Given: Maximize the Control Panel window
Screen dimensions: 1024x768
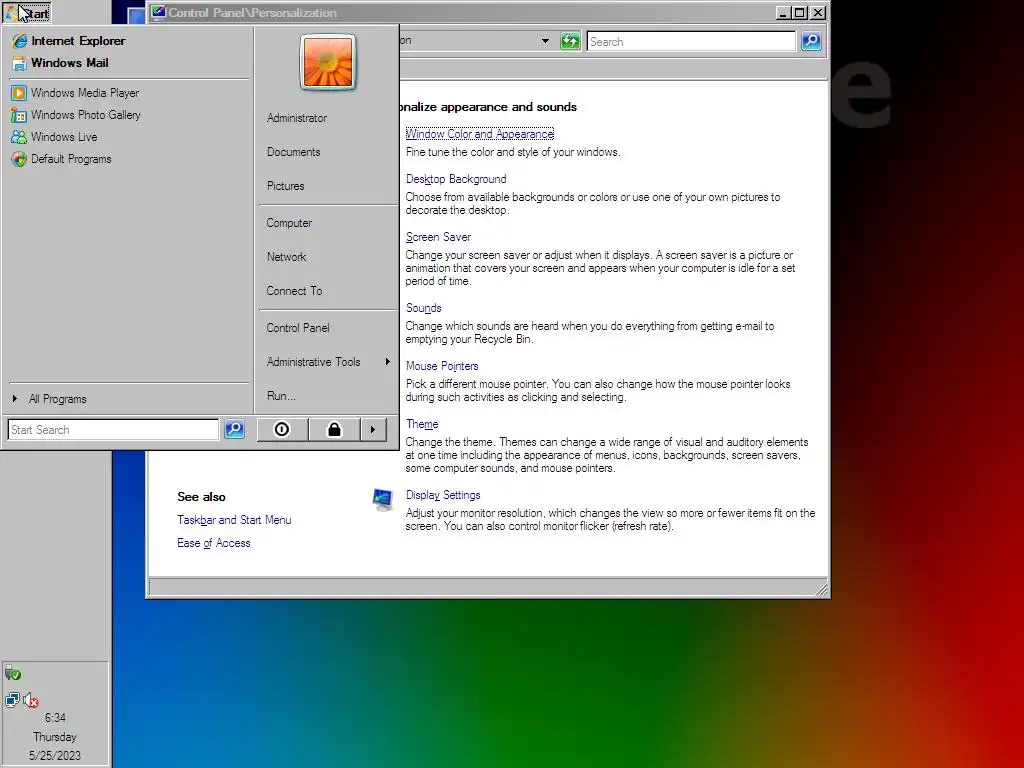Looking at the screenshot, I should click(x=799, y=12).
